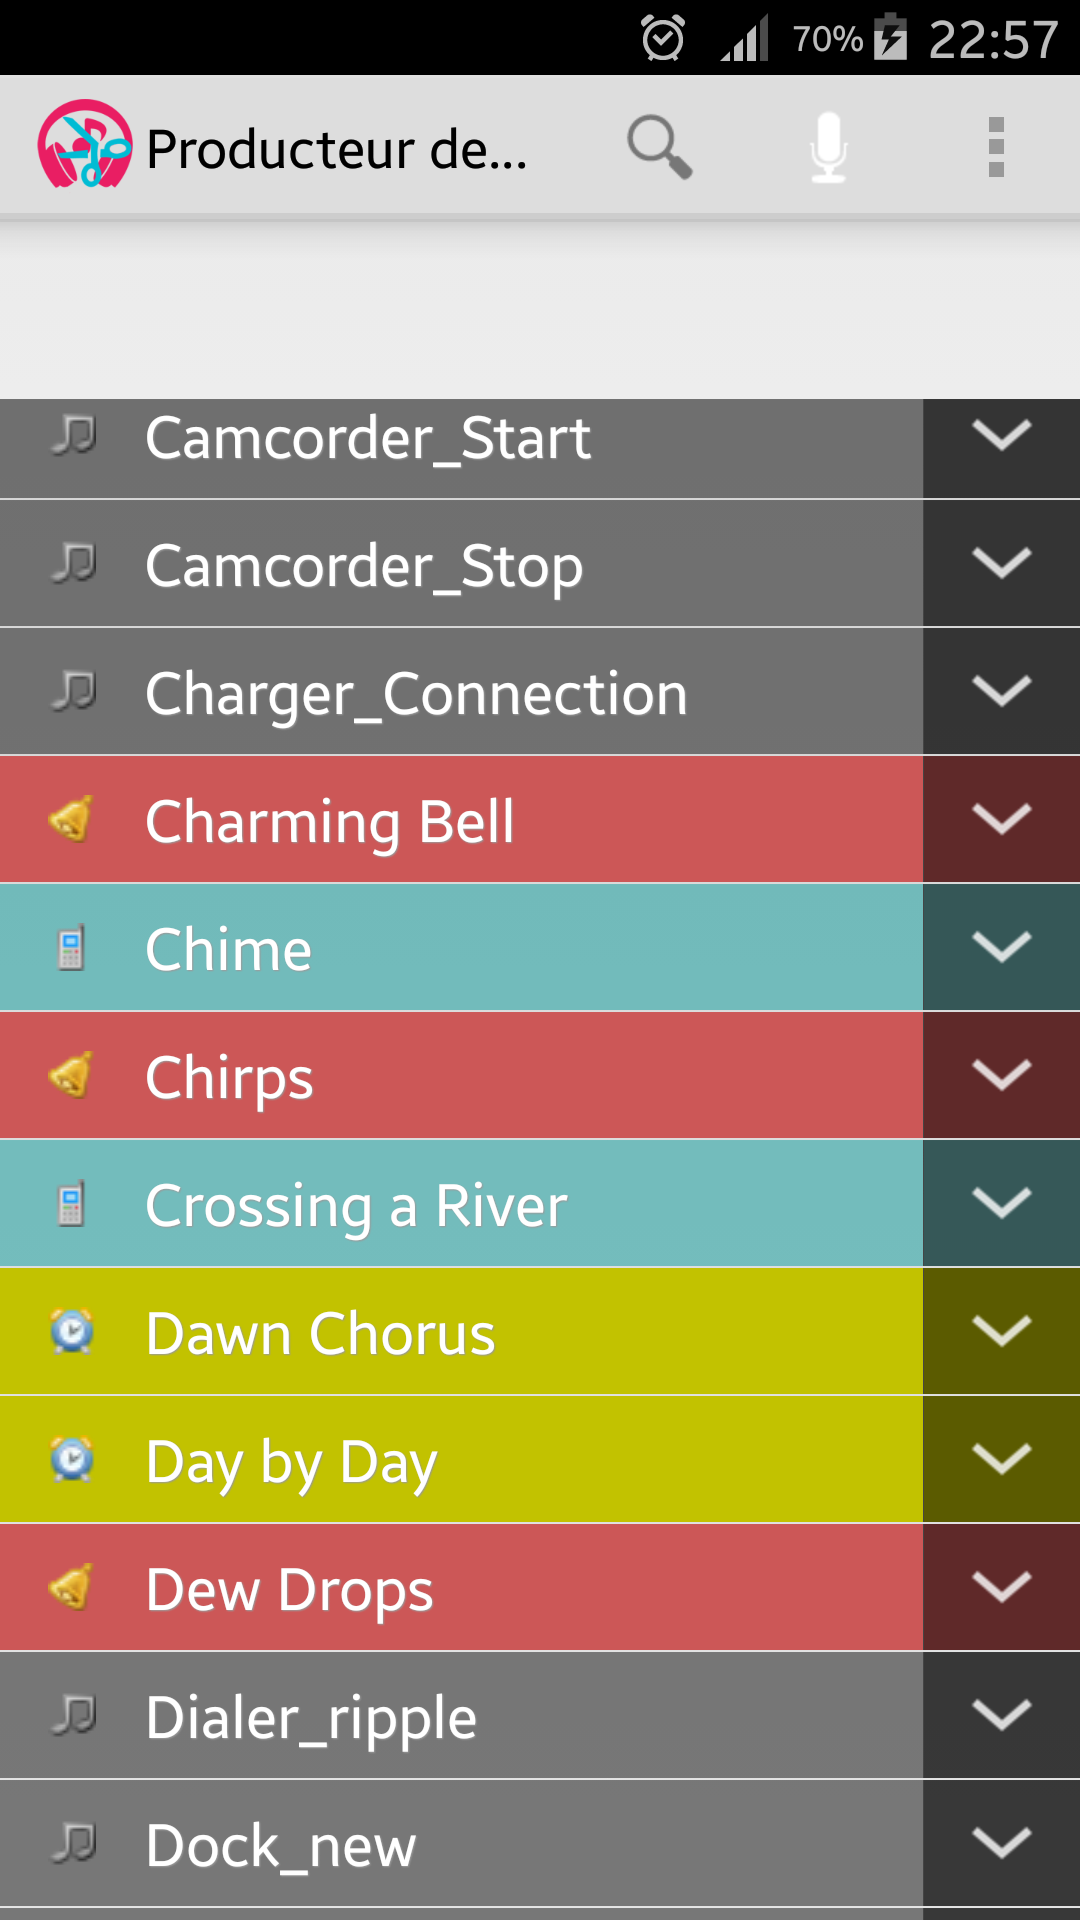Tap the phone icon beside Chime
The image size is (1080, 1920).
(x=71, y=947)
